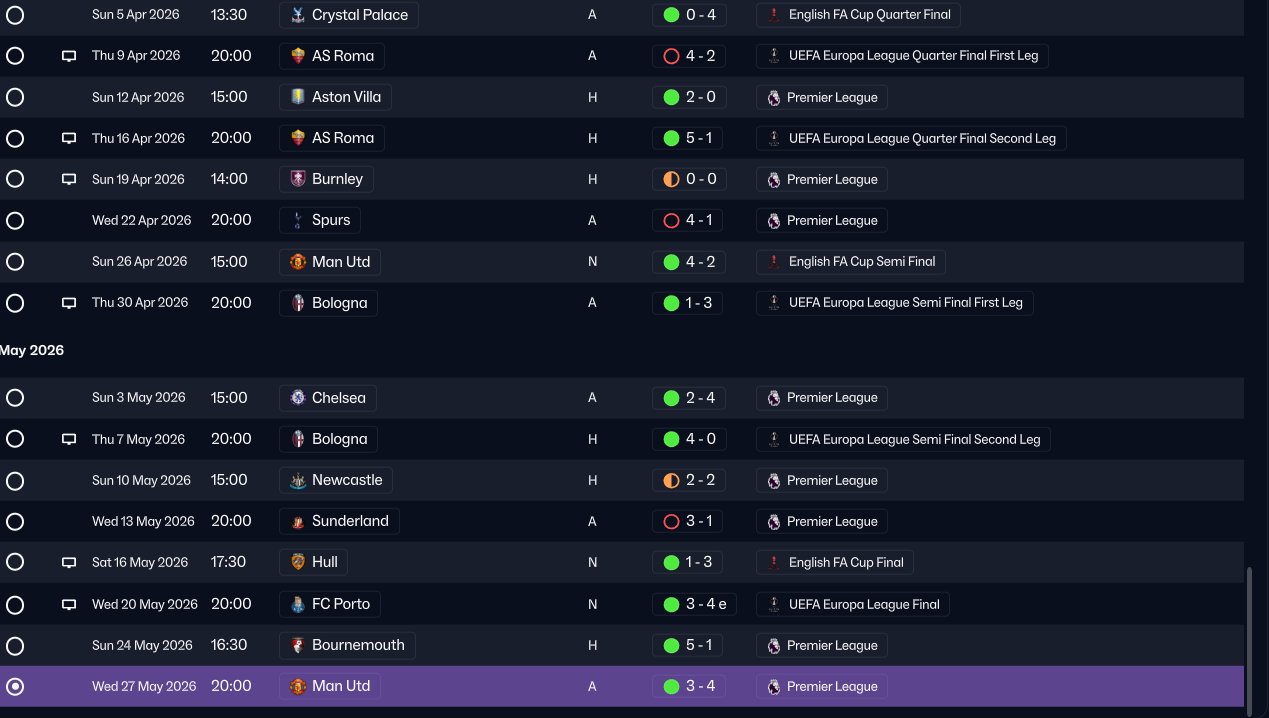Open the FC Porto club link
The height and width of the screenshot is (718, 1269).
click(329, 604)
